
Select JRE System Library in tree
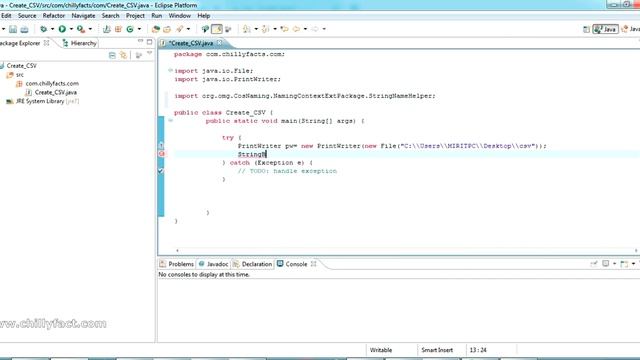42,101
